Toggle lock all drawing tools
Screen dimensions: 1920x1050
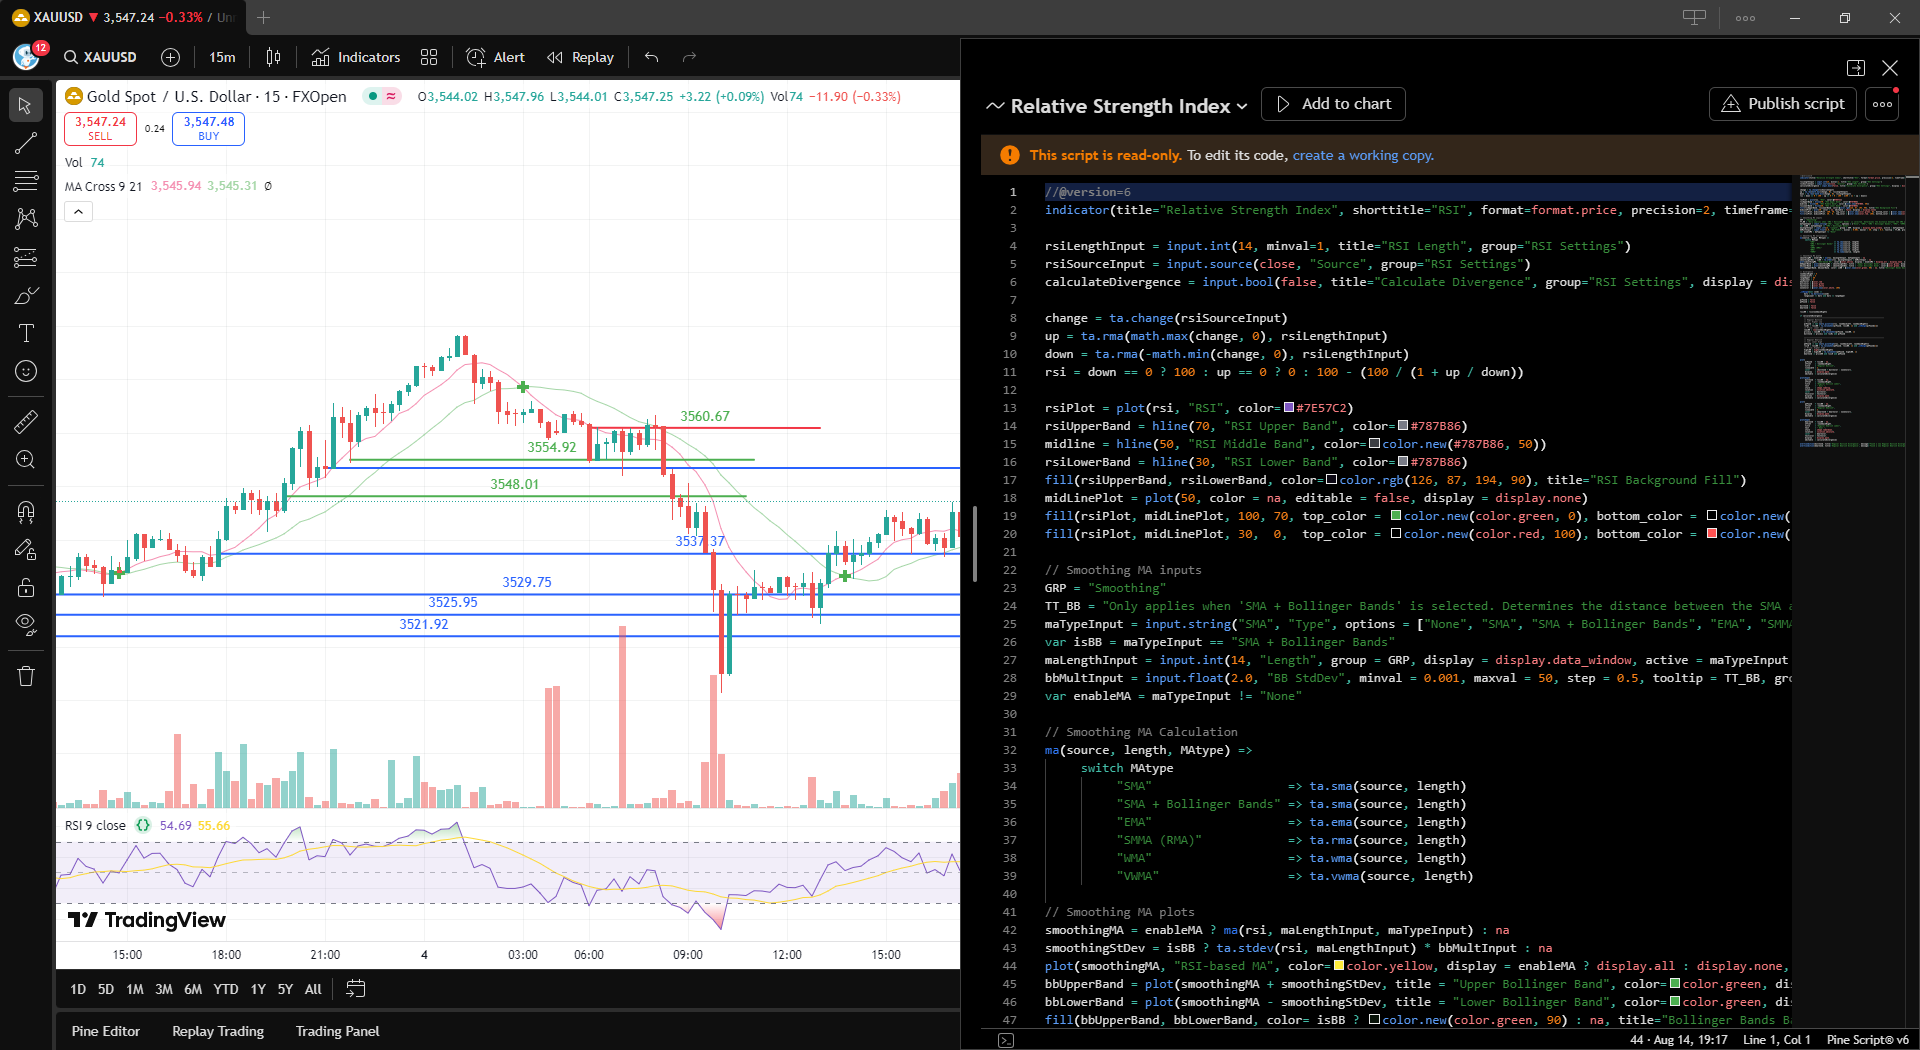(26, 587)
